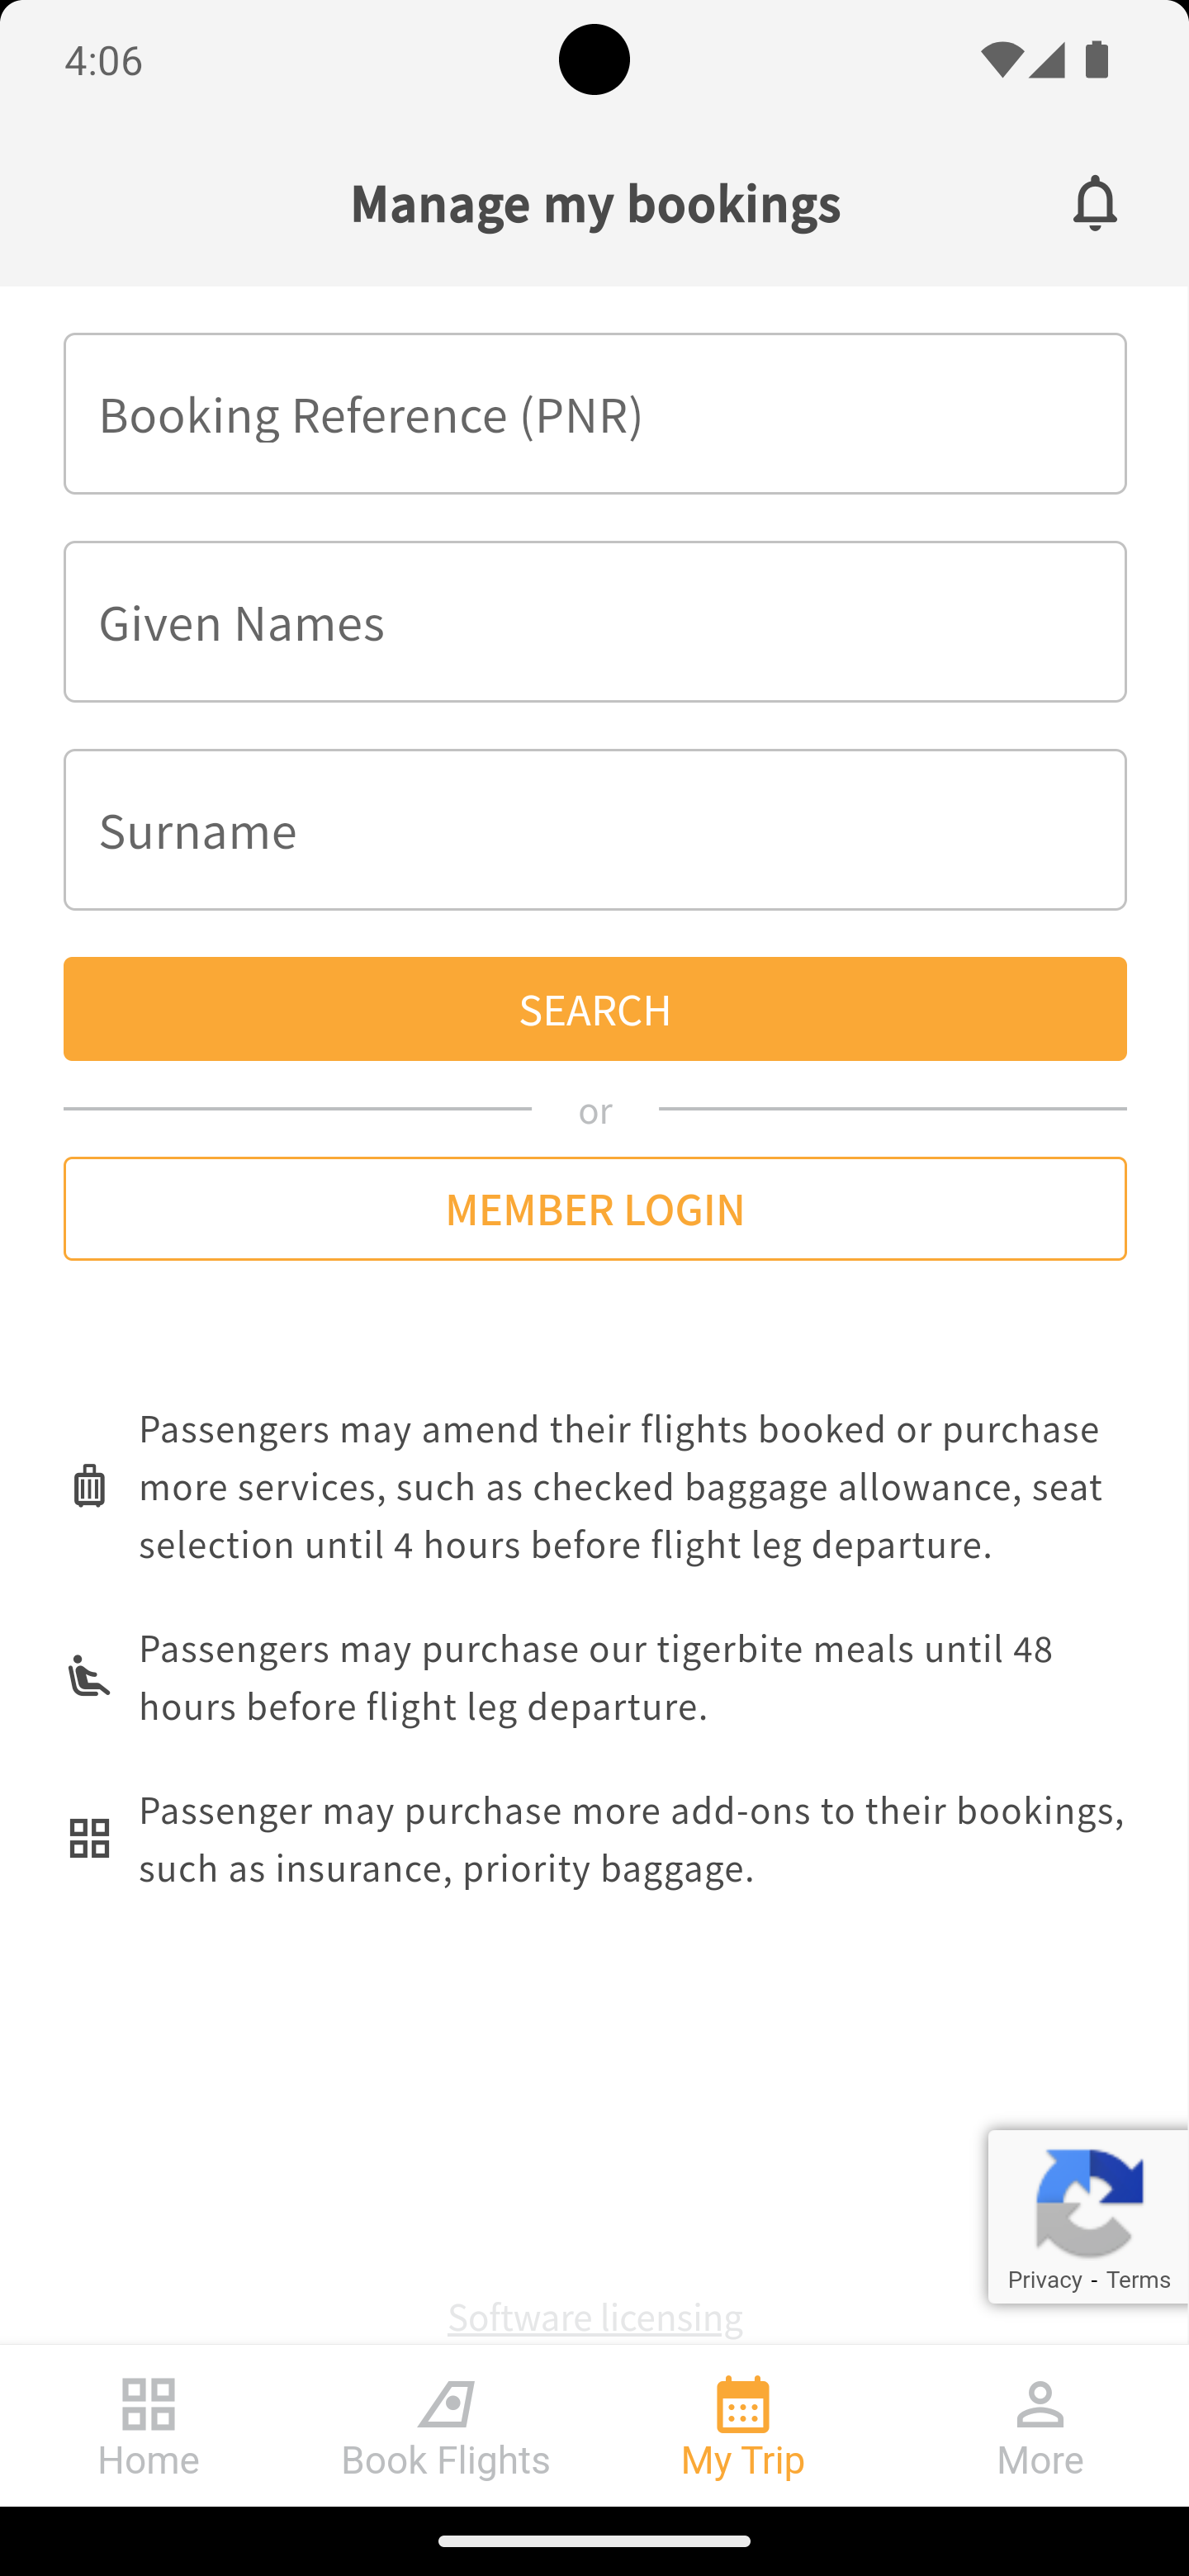Screen dimensions: 1189x2576
Task: Open the reCAPTCHA Terms link
Action: [1138, 2279]
